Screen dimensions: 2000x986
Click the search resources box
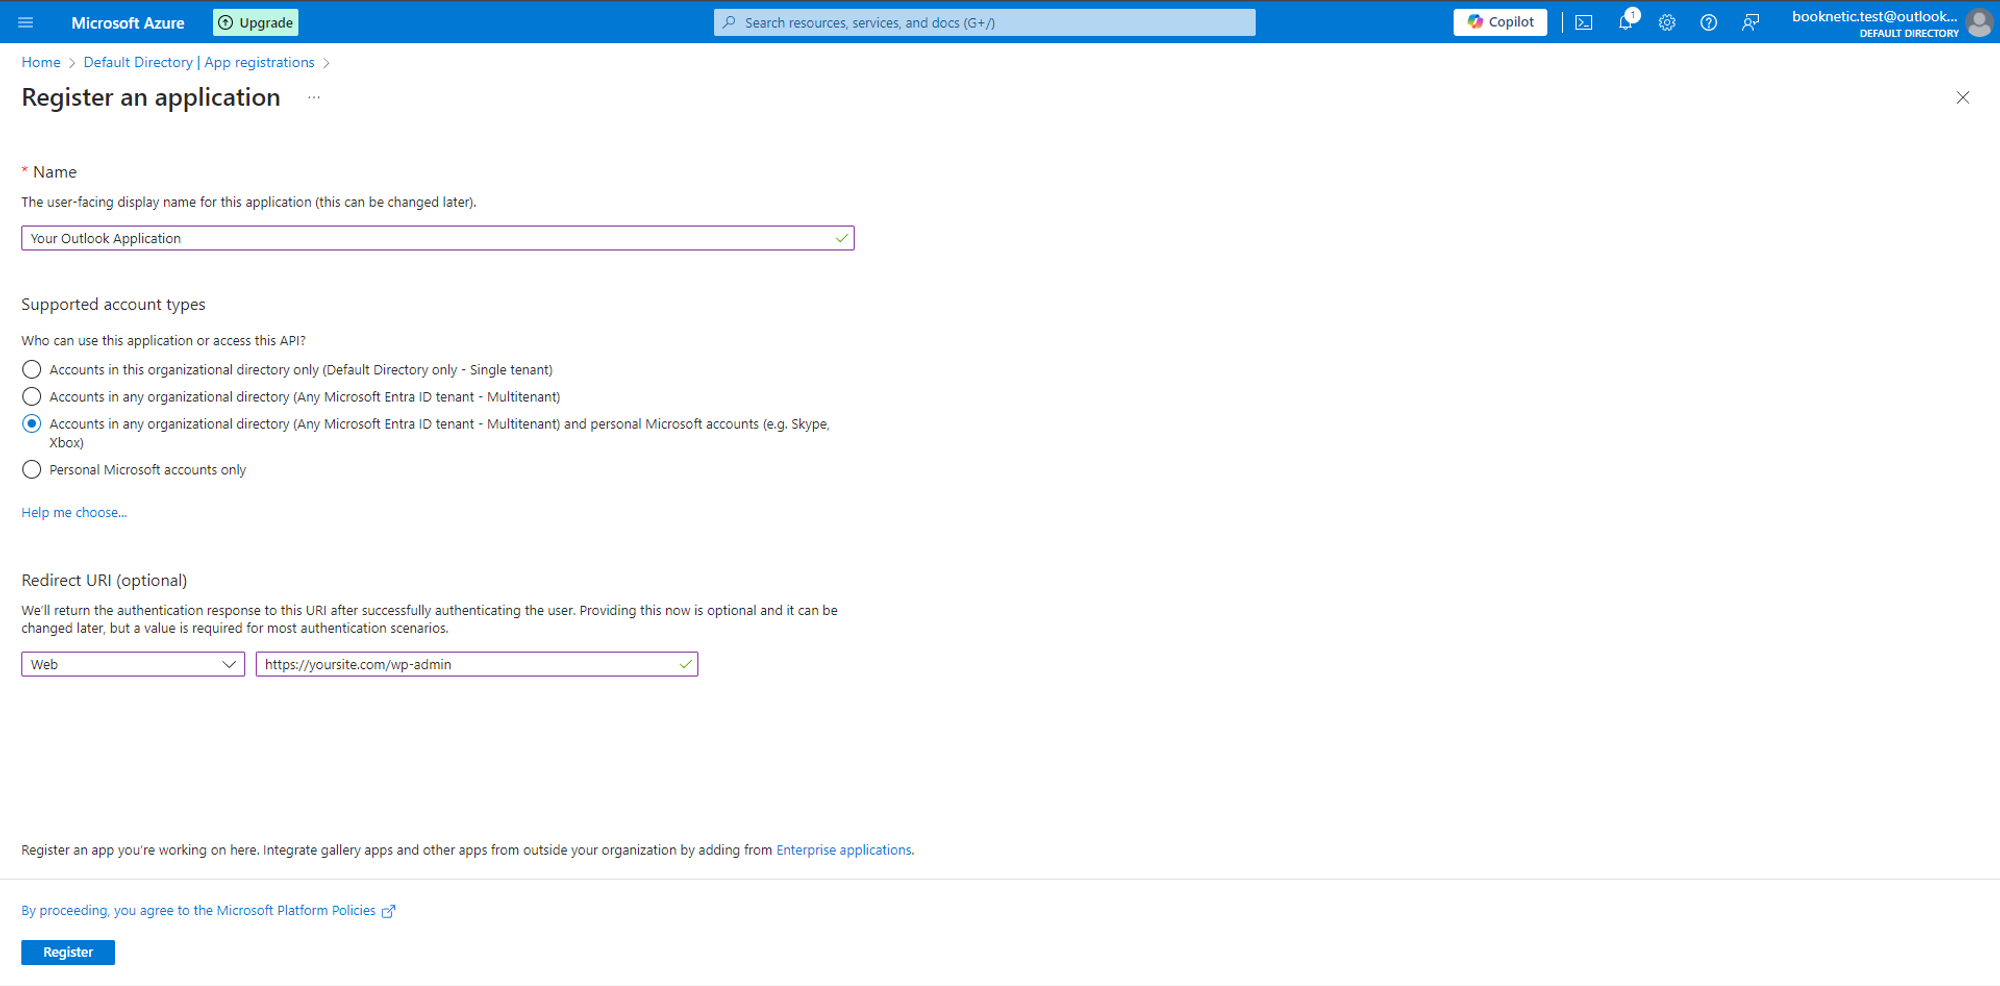(x=985, y=22)
